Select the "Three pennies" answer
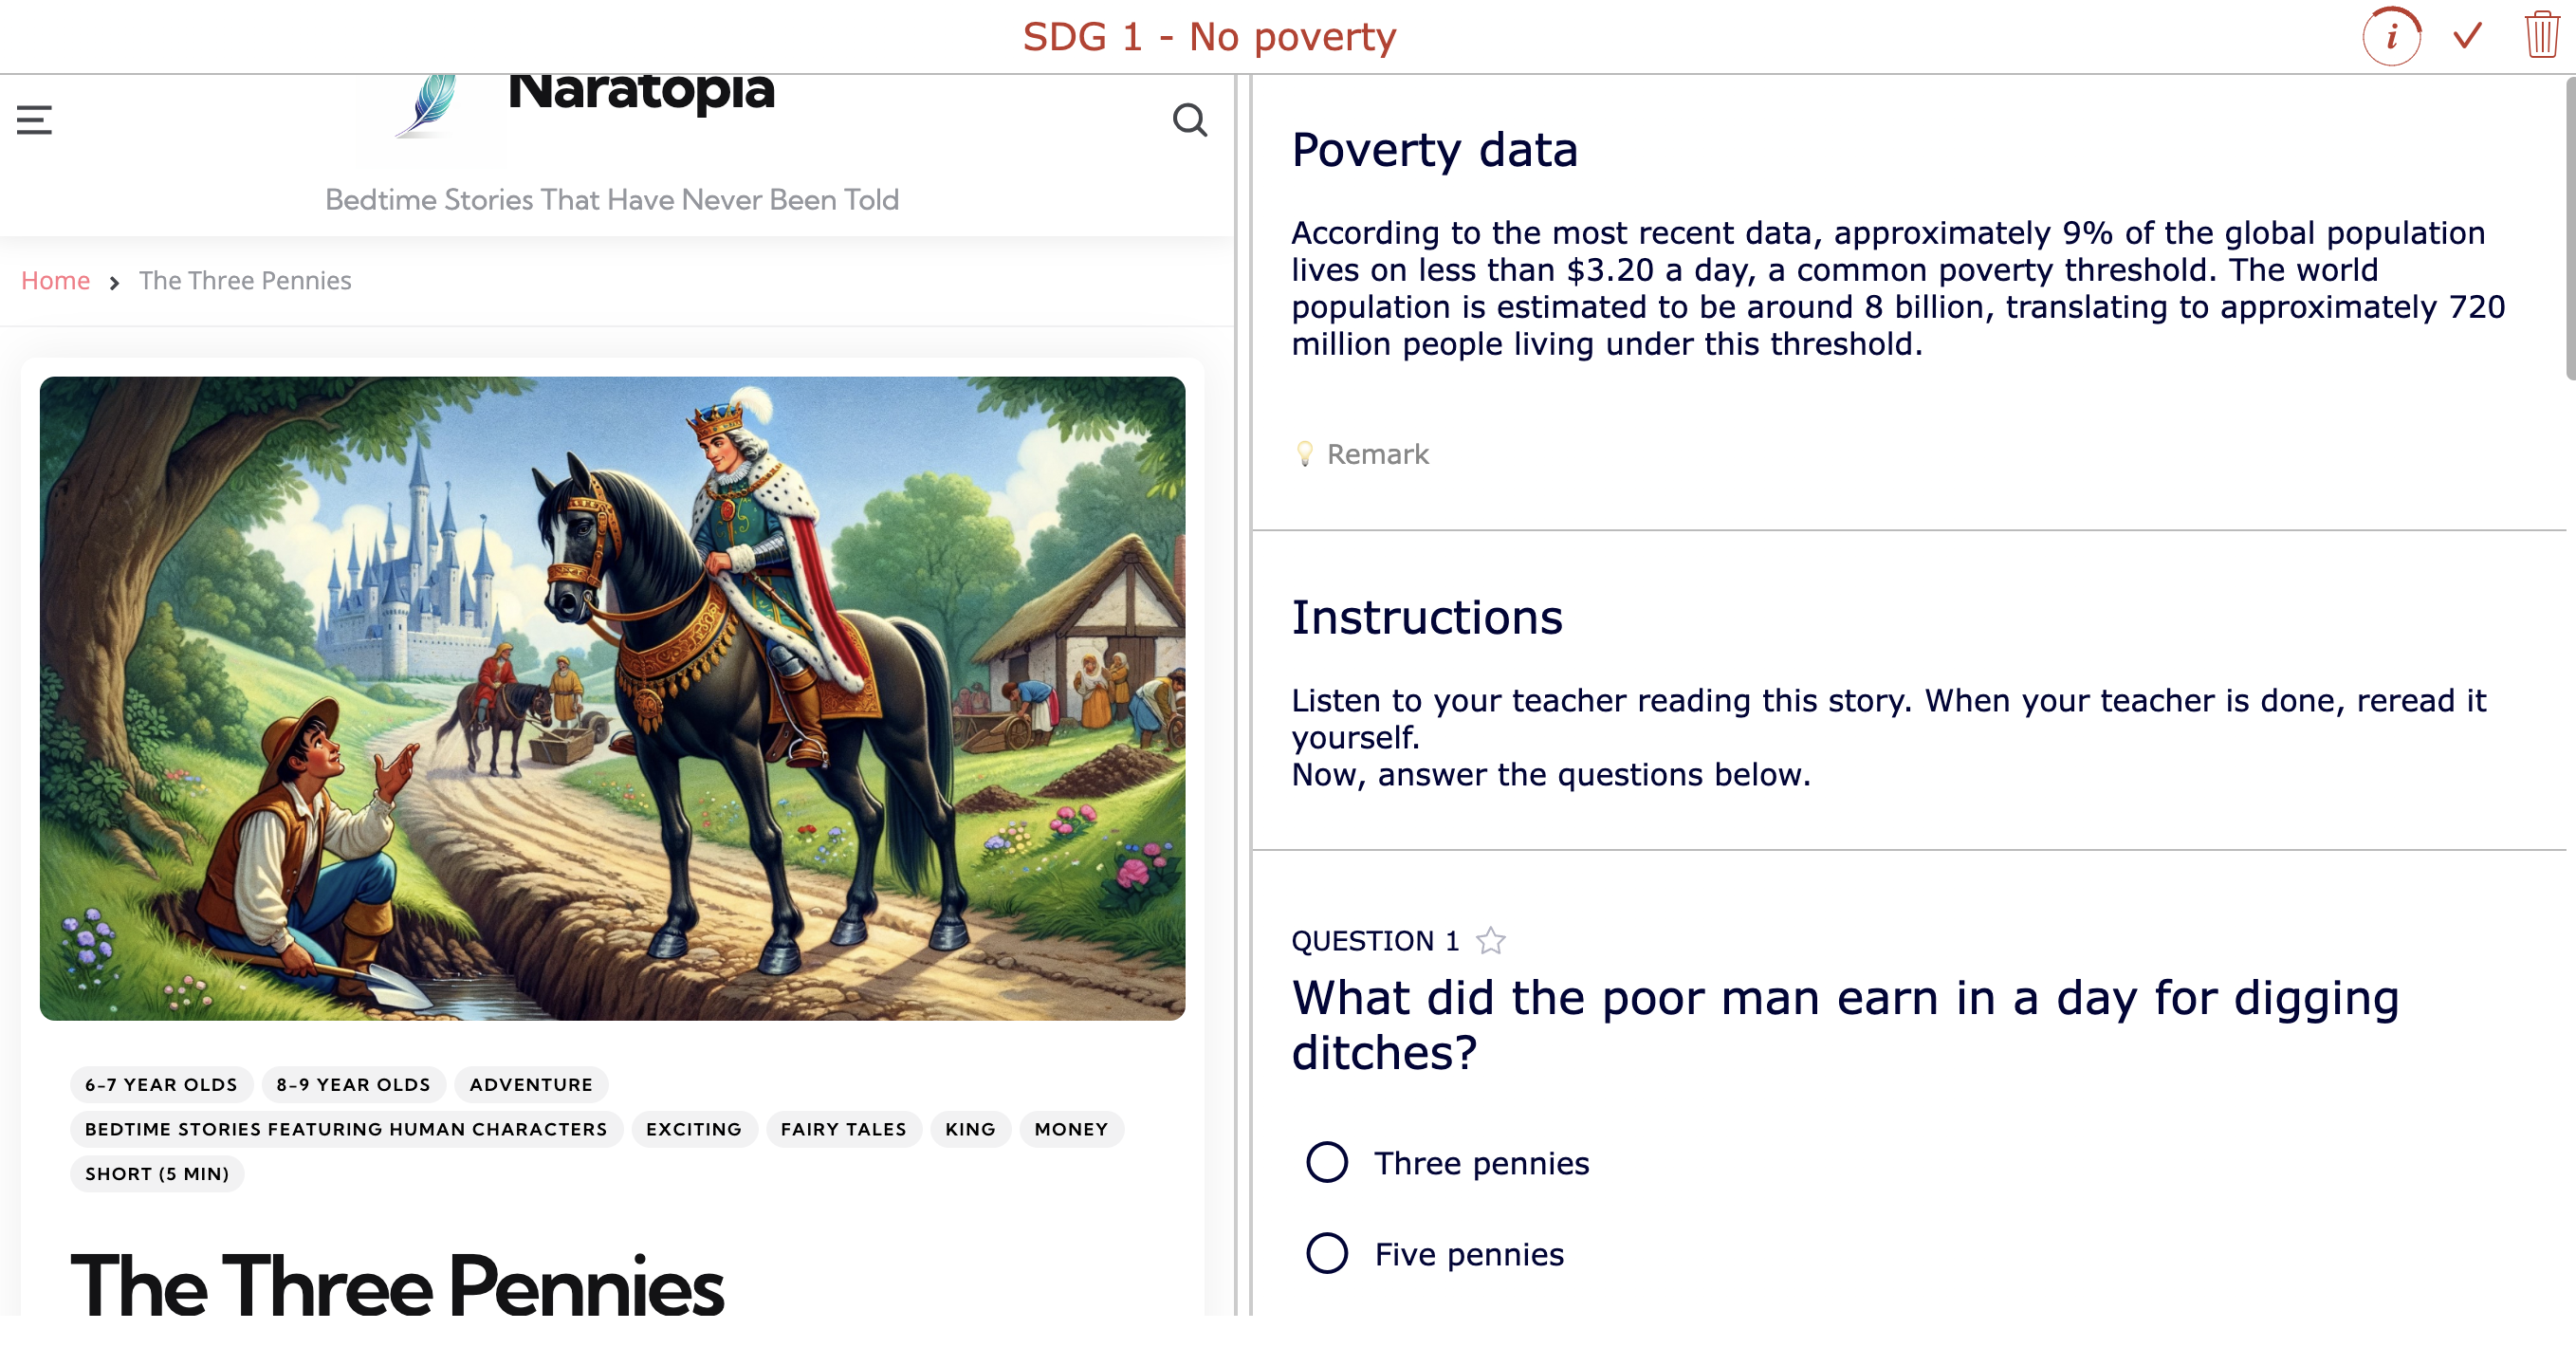This screenshot has height=1366, width=2576. pyautogui.click(x=1326, y=1163)
